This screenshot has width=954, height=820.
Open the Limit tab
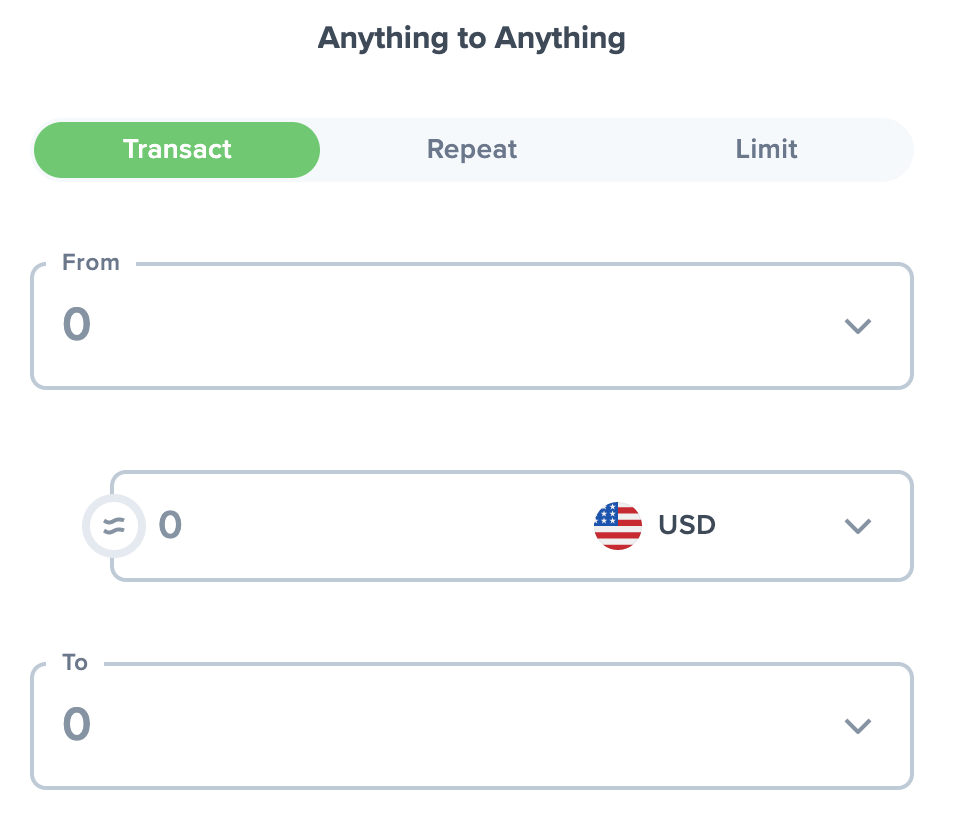766,150
